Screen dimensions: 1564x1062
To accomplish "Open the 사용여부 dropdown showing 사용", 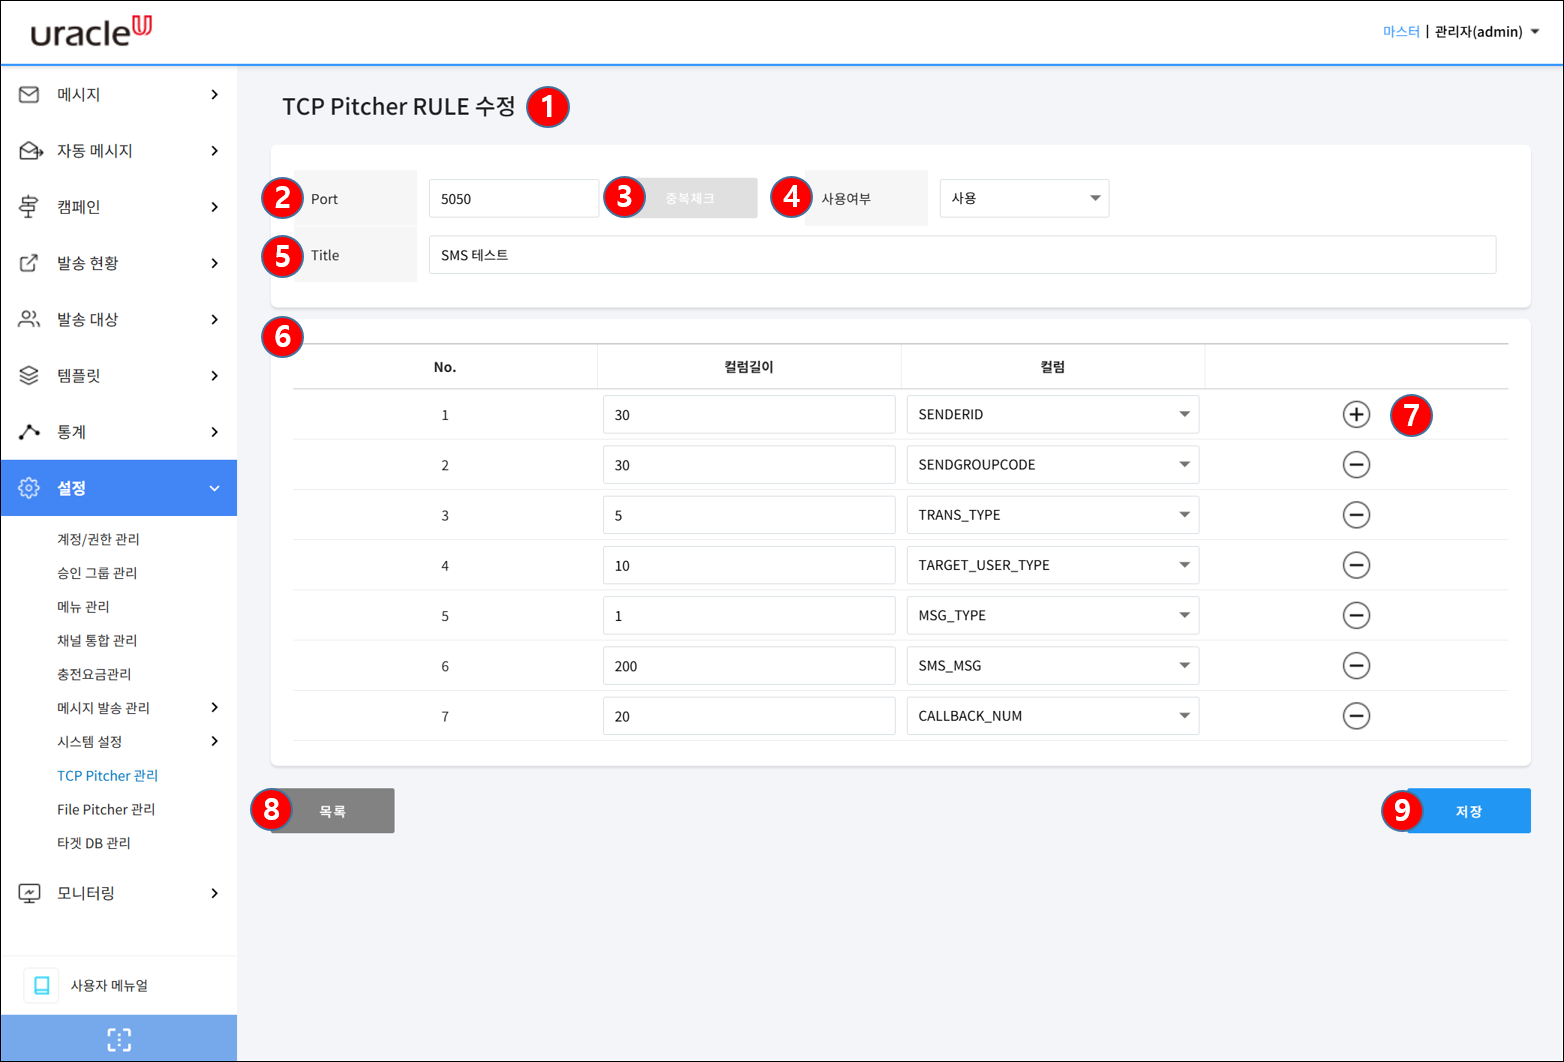I will (x=1024, y=198).
